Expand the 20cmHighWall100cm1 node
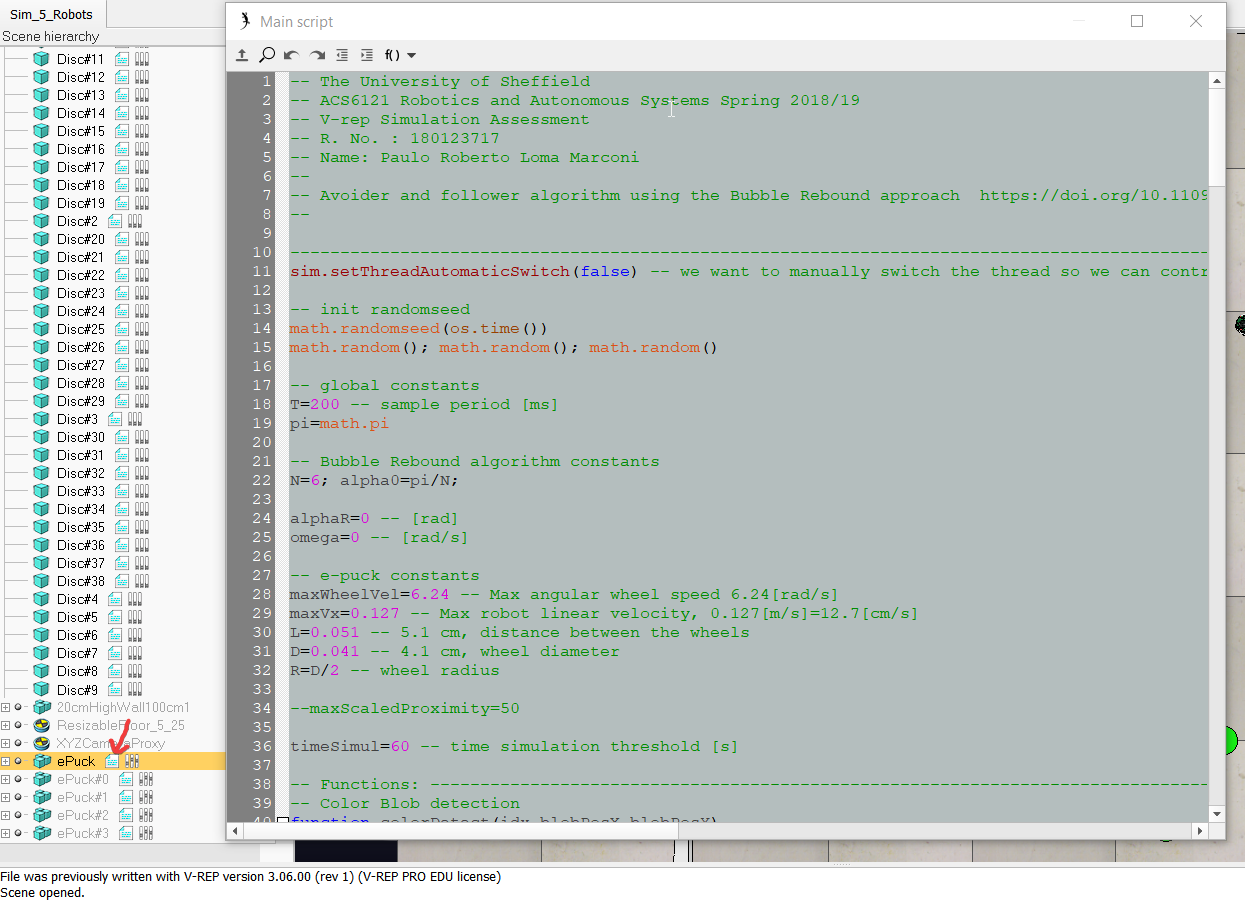Viewport: 1245px width, 913px height. click(x=6, y=707)
